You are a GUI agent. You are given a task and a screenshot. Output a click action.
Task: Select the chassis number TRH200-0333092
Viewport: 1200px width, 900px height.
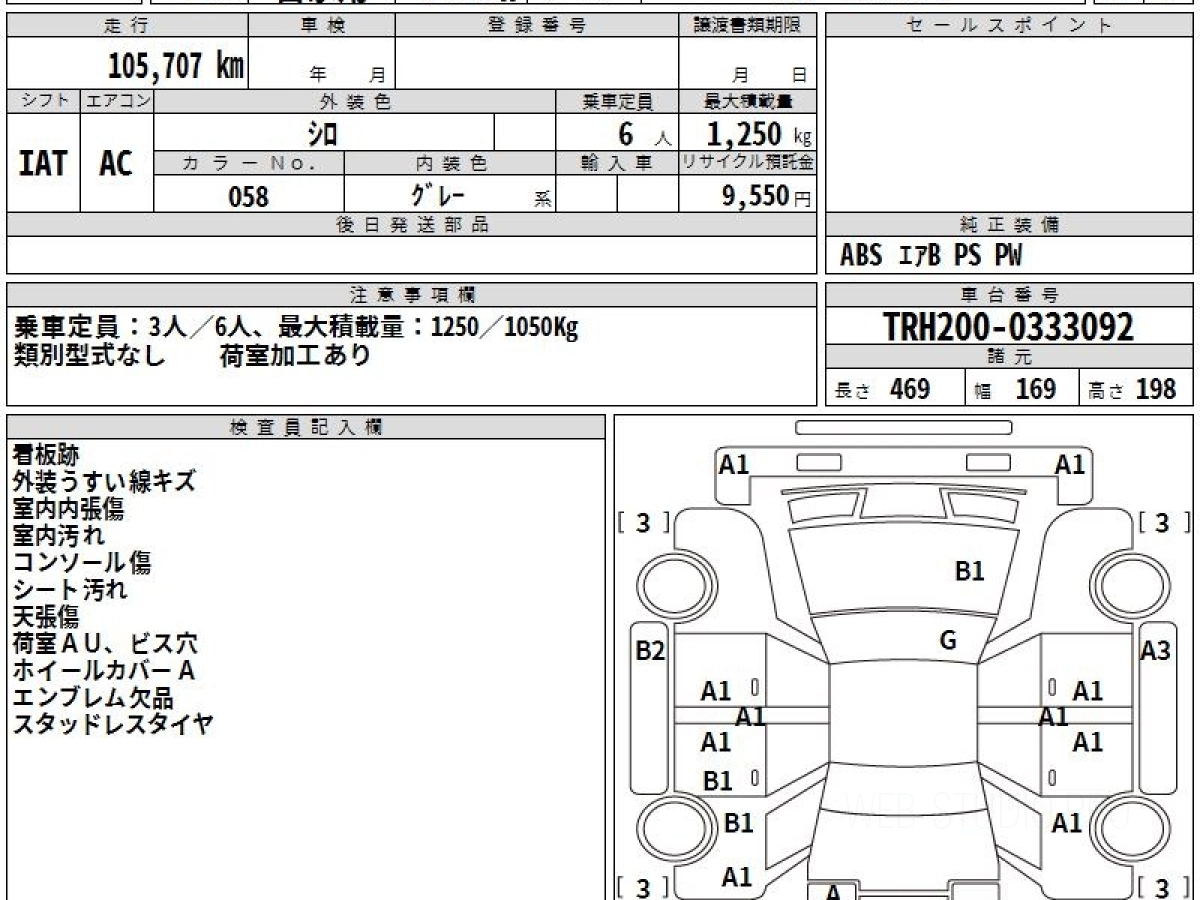tap(1008, 326)
